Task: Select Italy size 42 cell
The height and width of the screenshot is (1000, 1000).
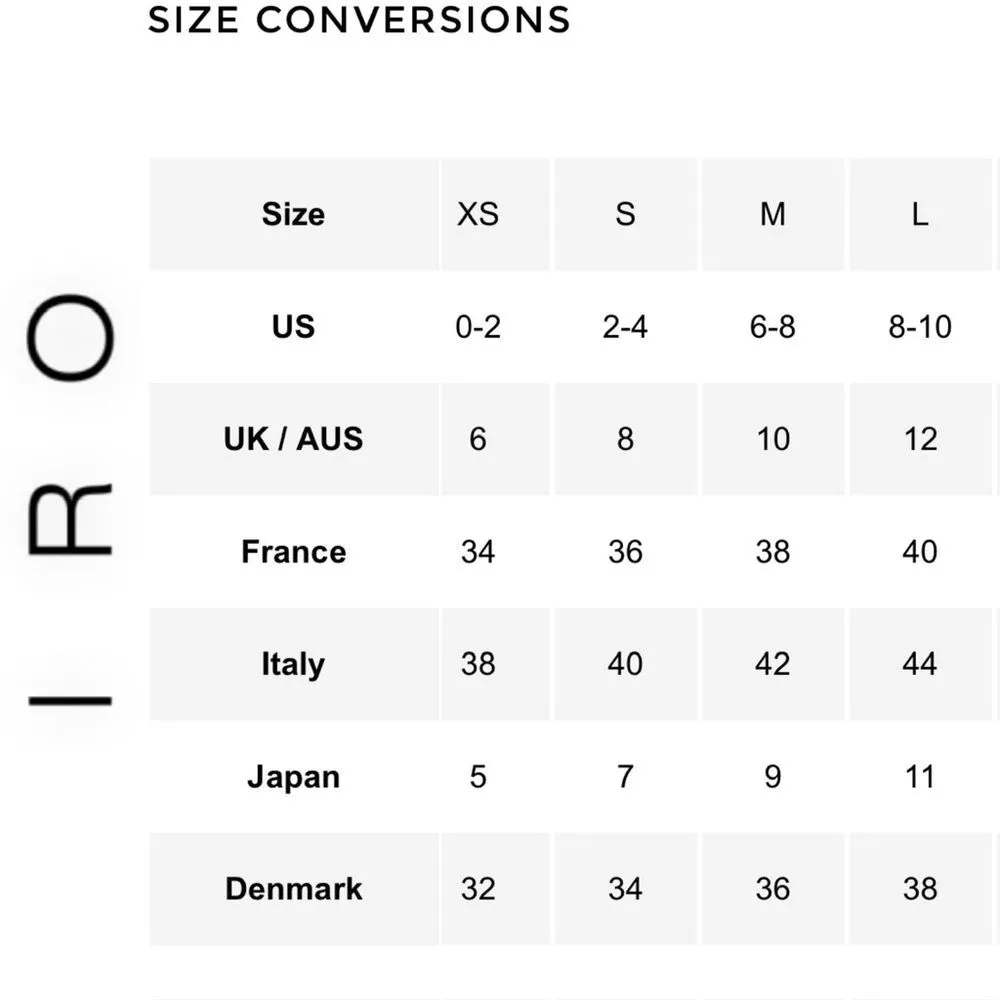Action: tap(772, 664)
